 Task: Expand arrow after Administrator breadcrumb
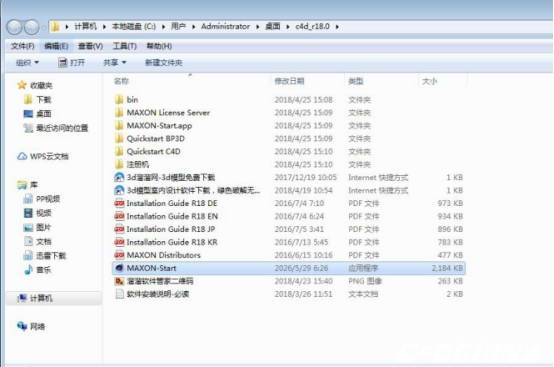tap(258, 27)
